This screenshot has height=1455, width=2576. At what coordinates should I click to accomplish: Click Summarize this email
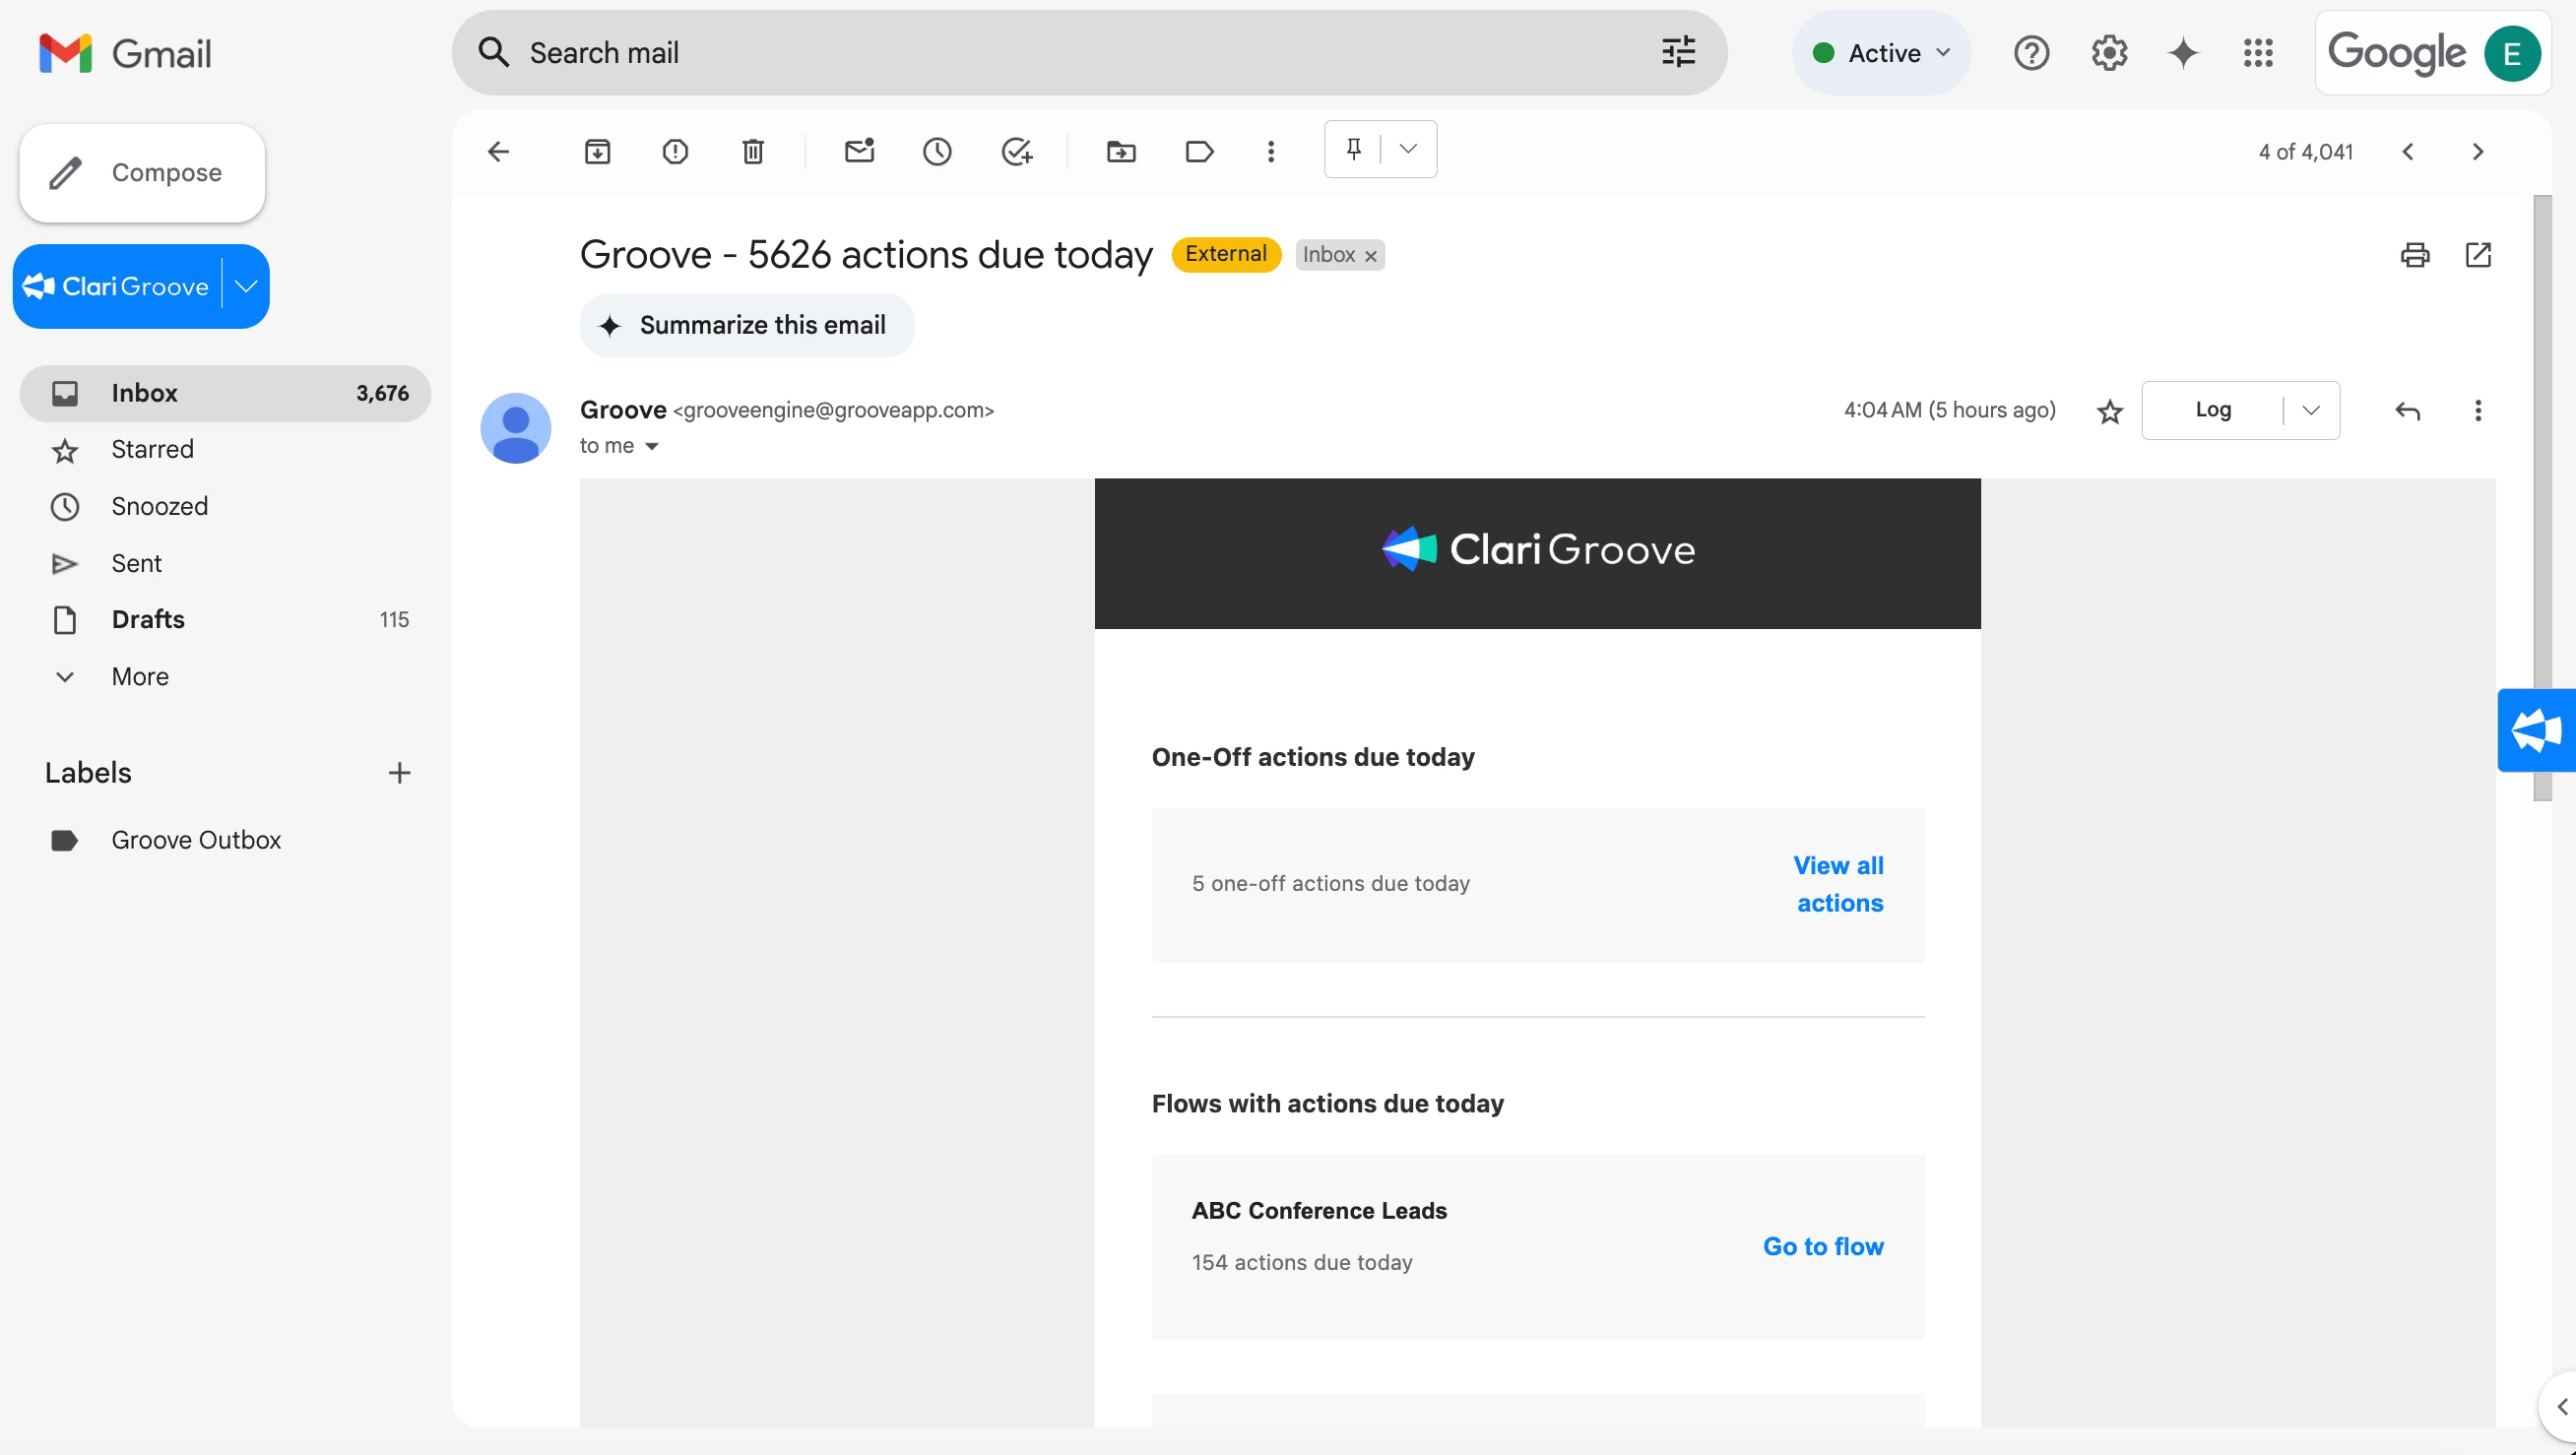[746, 325]
